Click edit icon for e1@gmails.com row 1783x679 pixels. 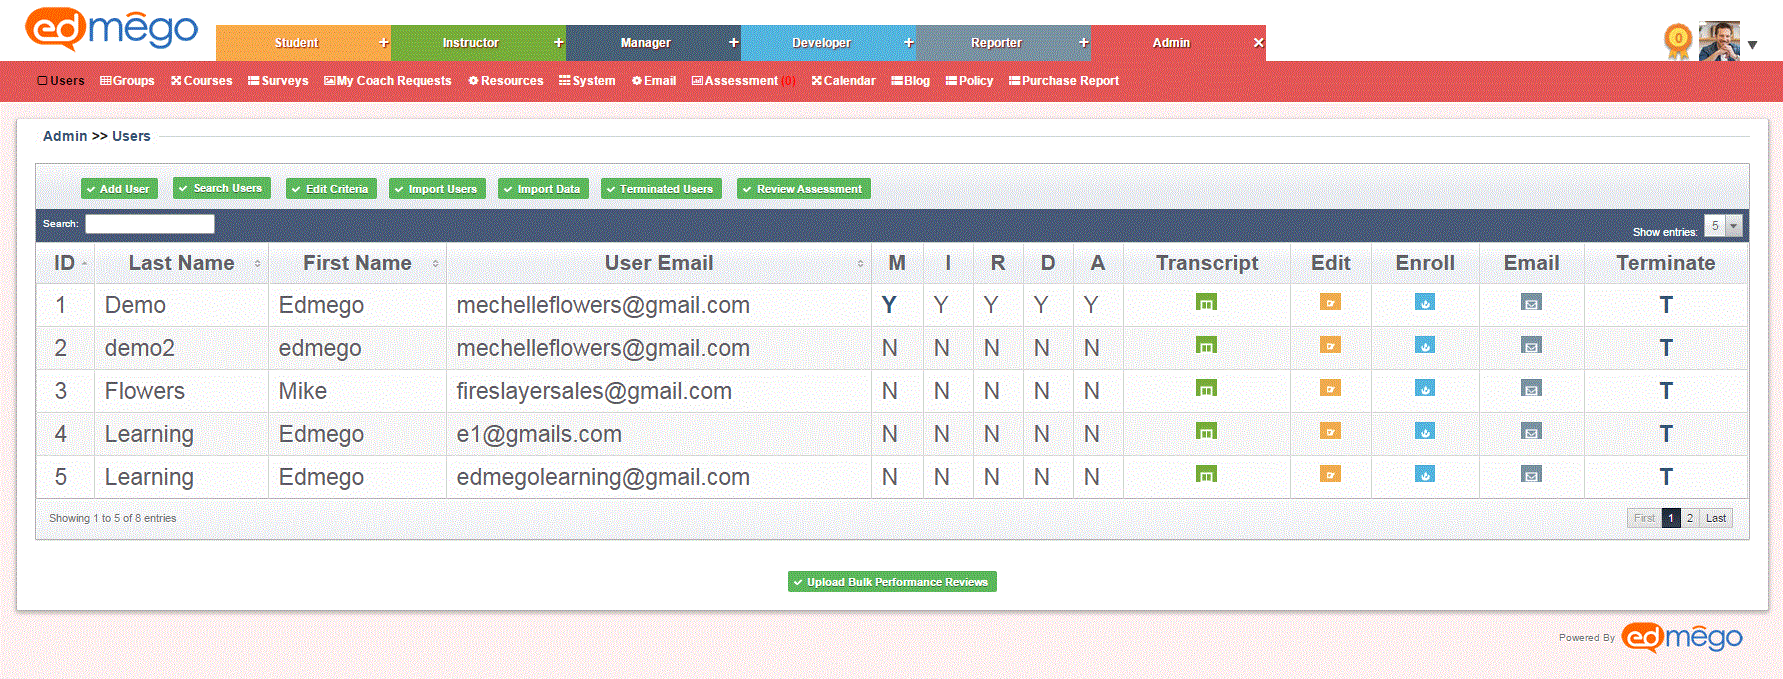coord(1330,431)
